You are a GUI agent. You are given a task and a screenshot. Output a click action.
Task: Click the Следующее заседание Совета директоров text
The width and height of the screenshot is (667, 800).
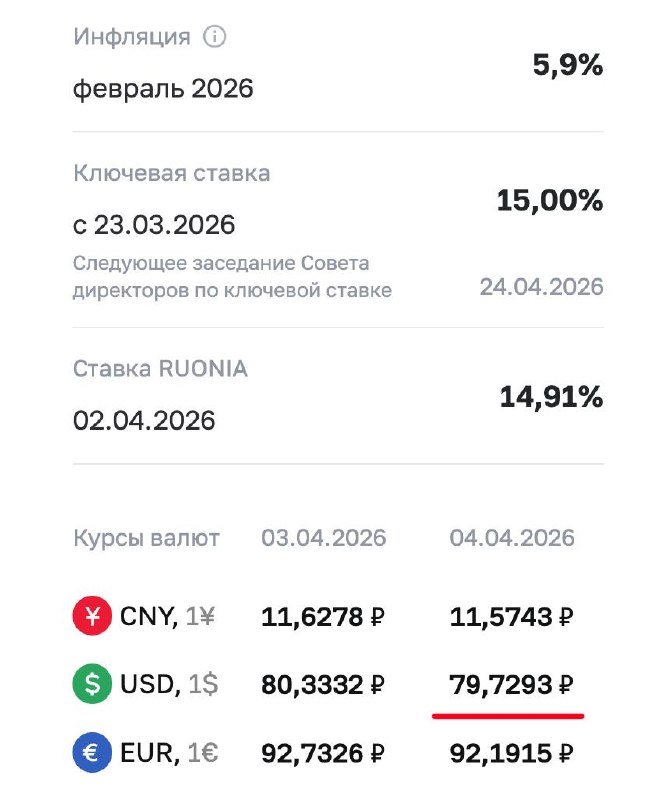tap(232, 277)
